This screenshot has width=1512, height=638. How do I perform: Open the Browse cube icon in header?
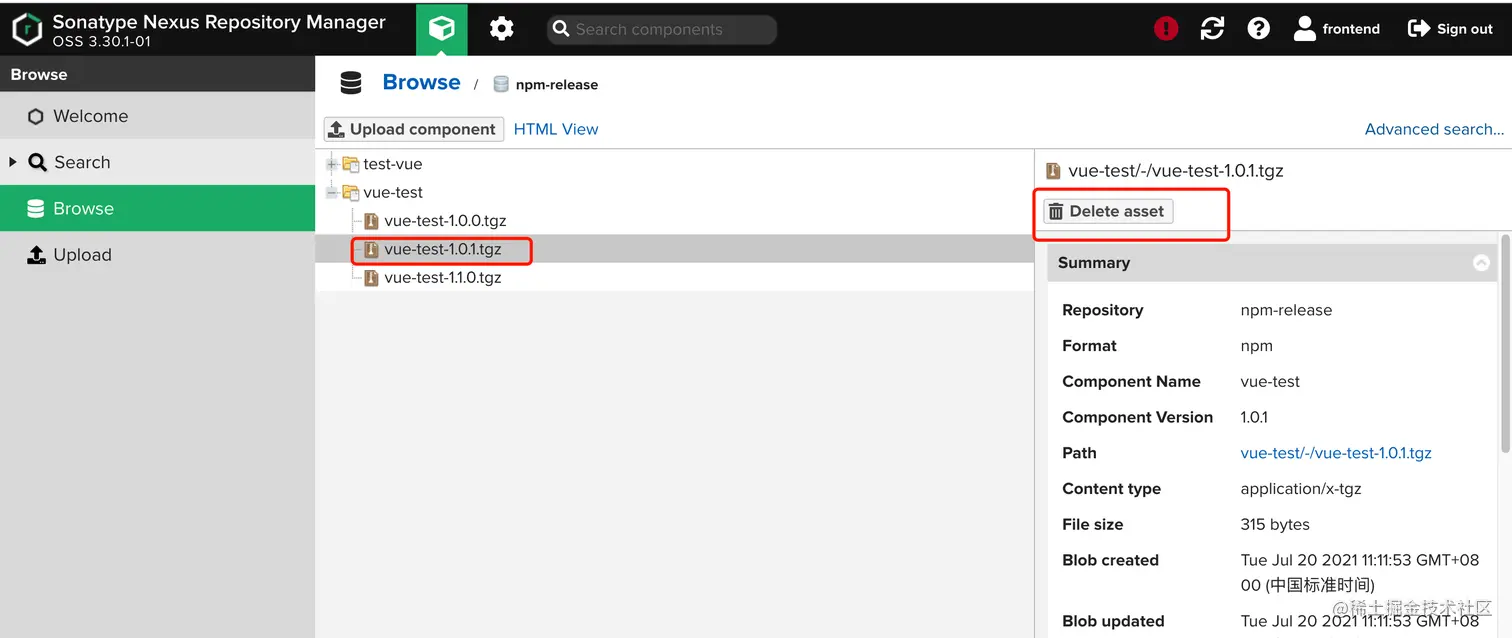point(441,29)
